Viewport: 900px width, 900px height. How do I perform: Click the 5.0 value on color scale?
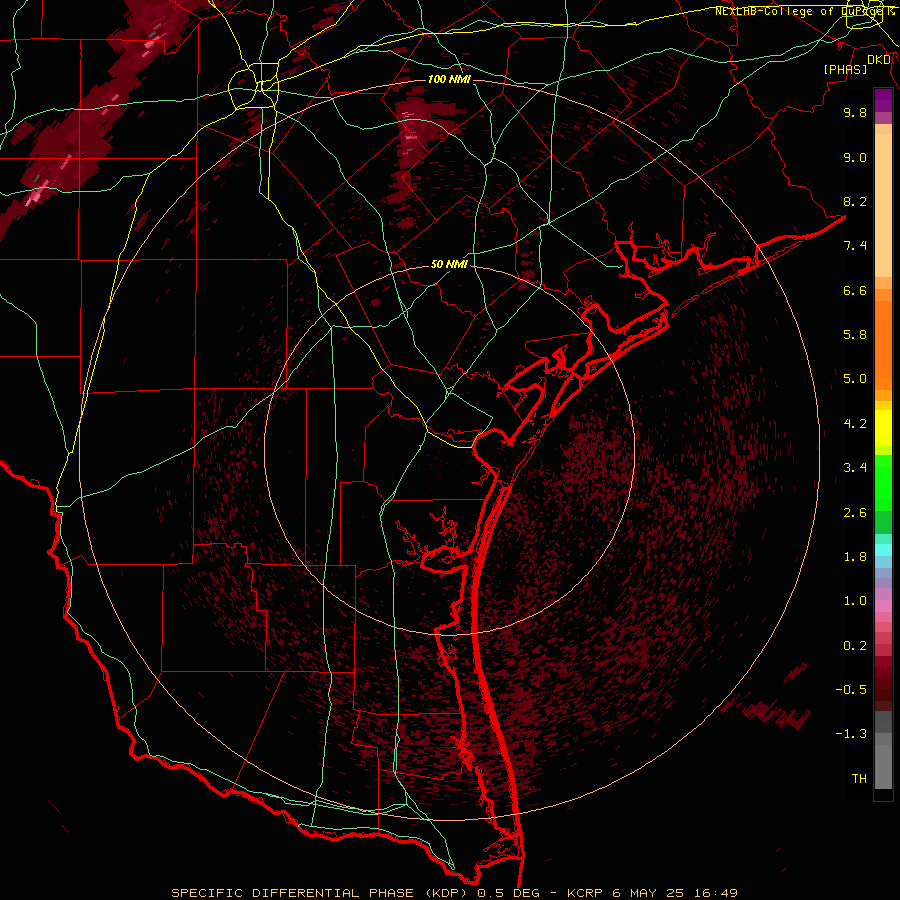tap(855, 379)
